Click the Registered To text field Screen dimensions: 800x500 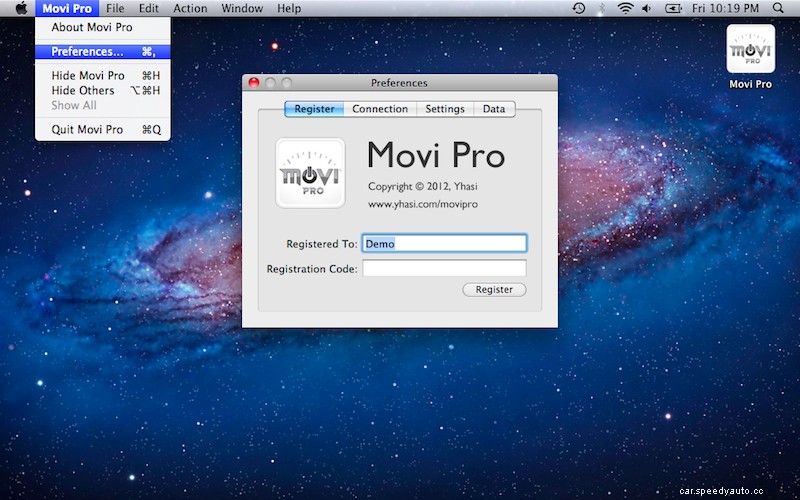(444, 243)
